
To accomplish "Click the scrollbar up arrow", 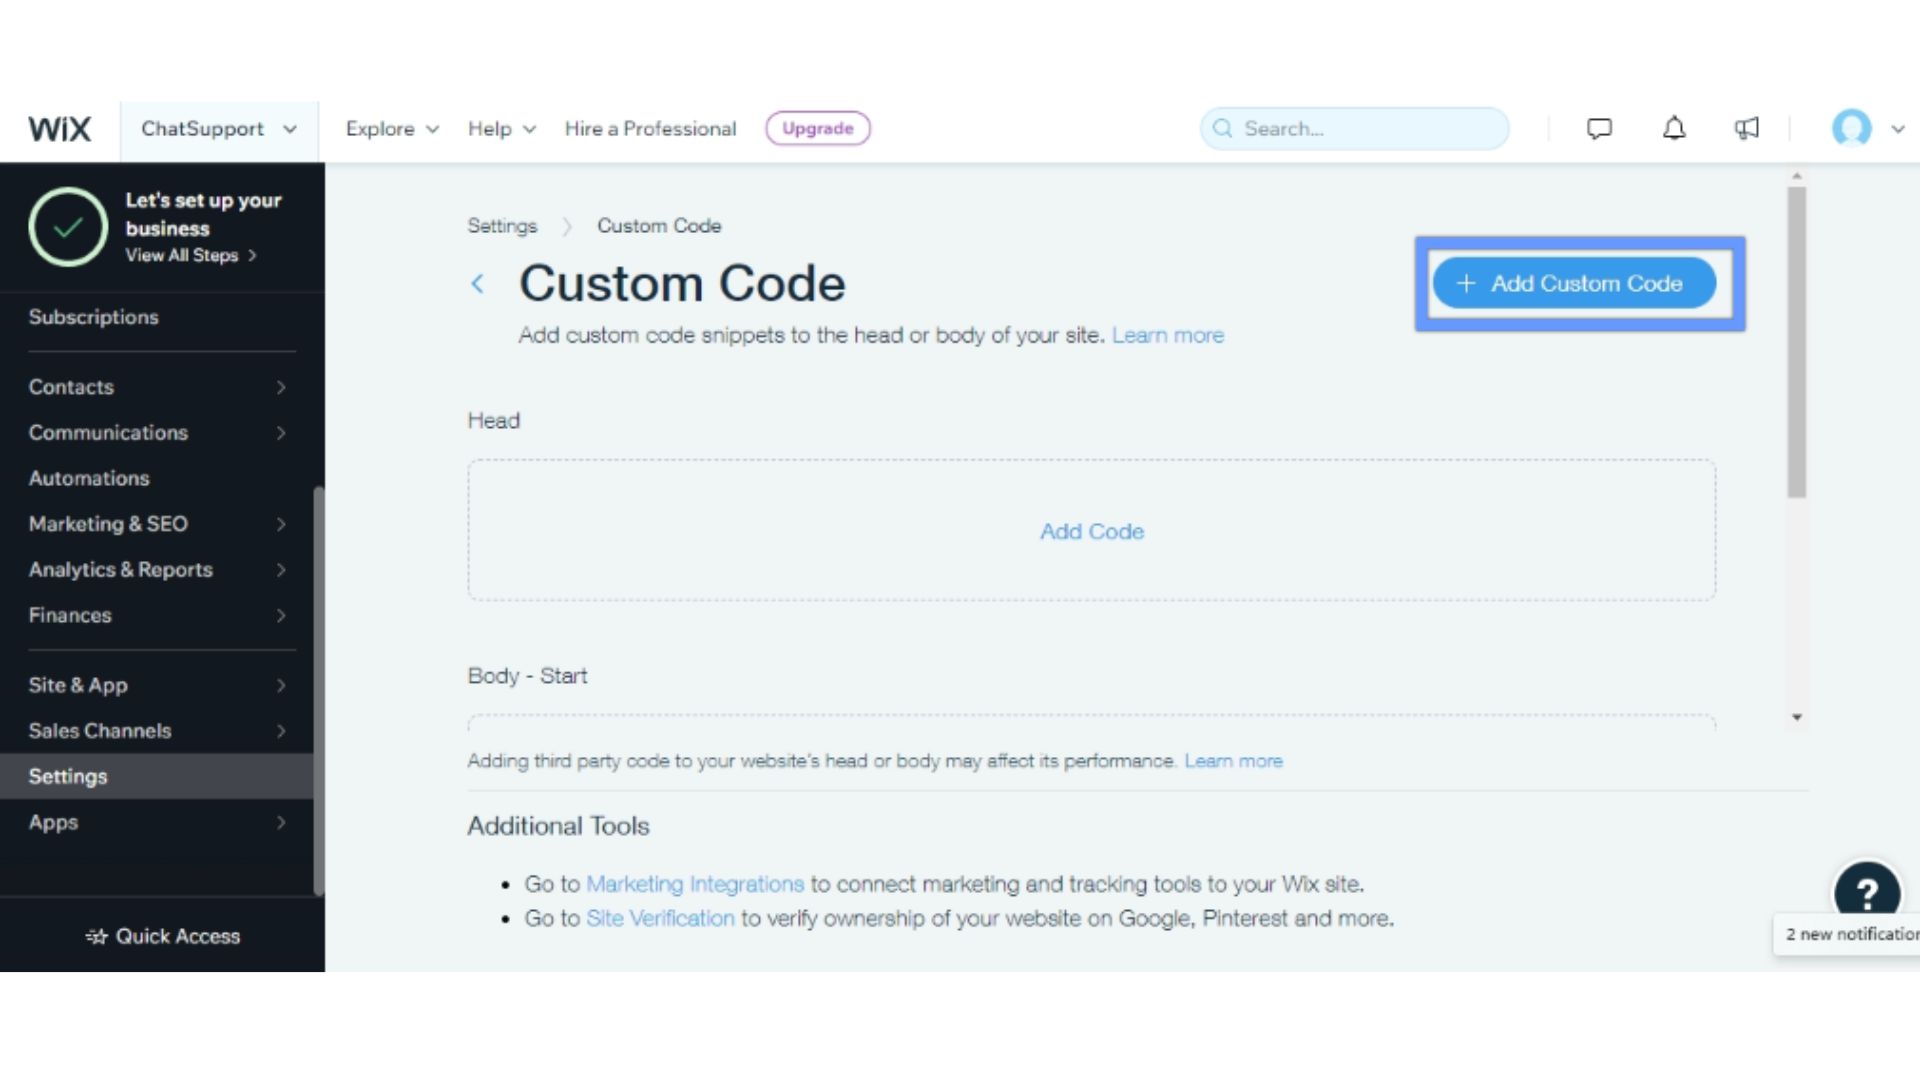I will pyautogui.click(x=1796, y=176).
